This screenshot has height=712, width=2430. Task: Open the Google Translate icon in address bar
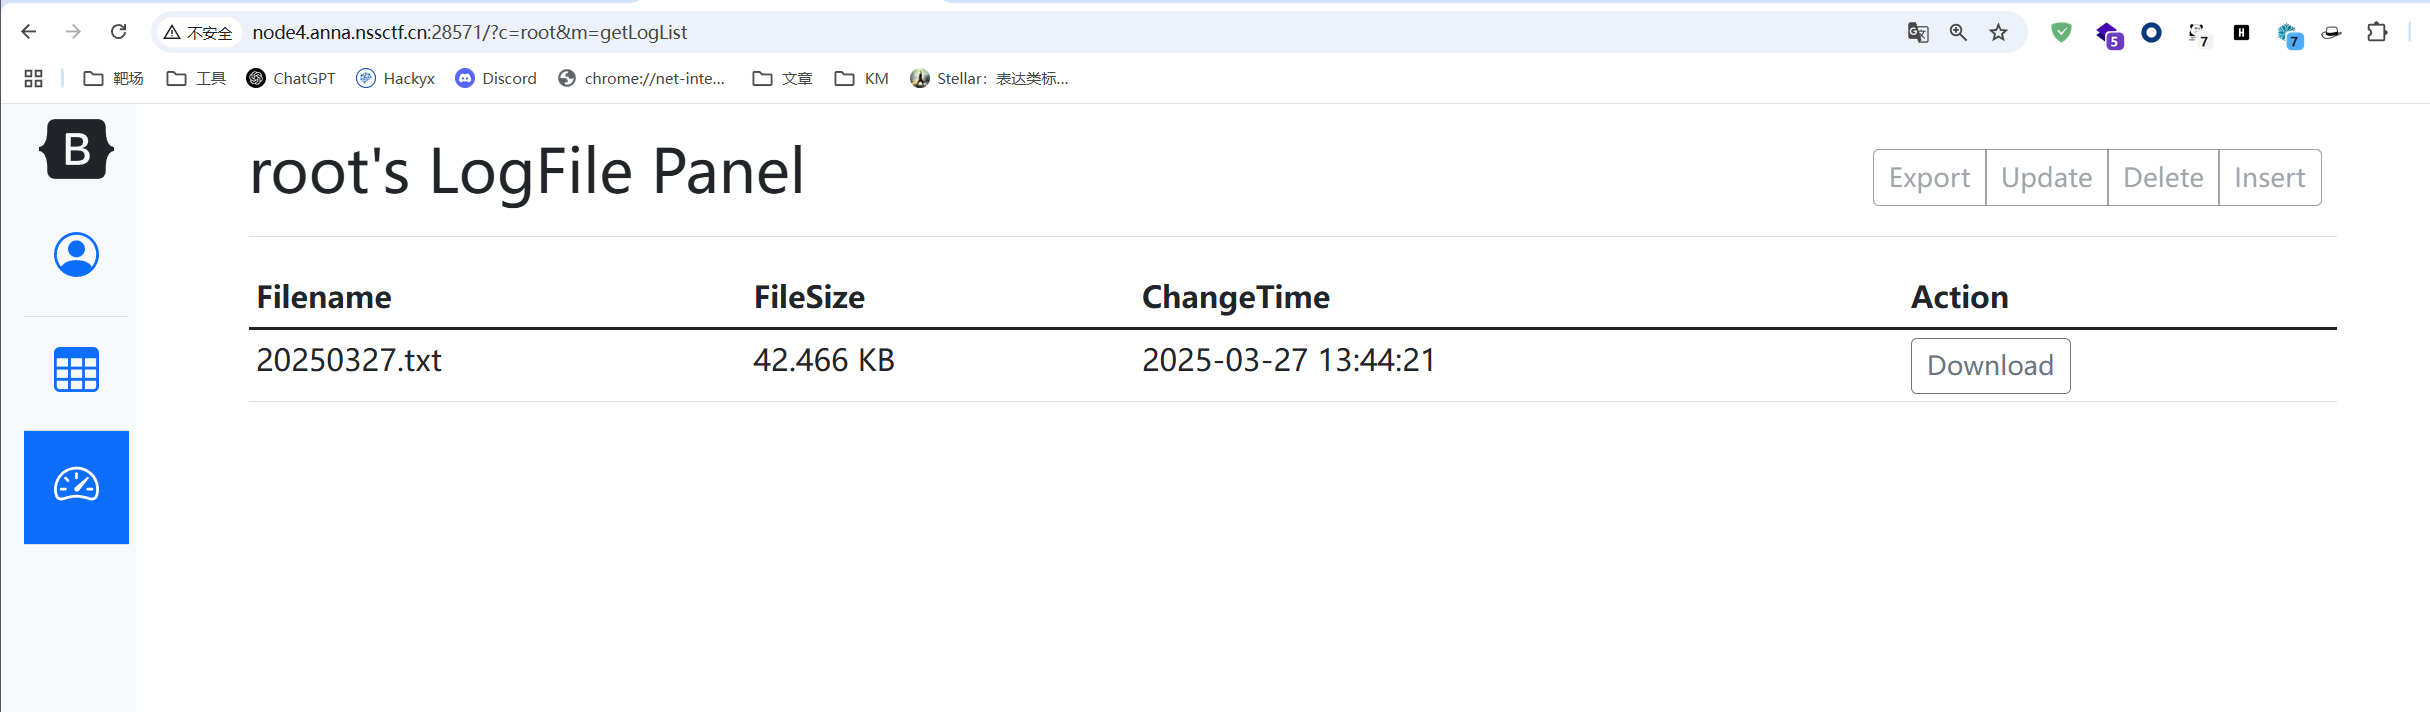[x=1917, y=33]
